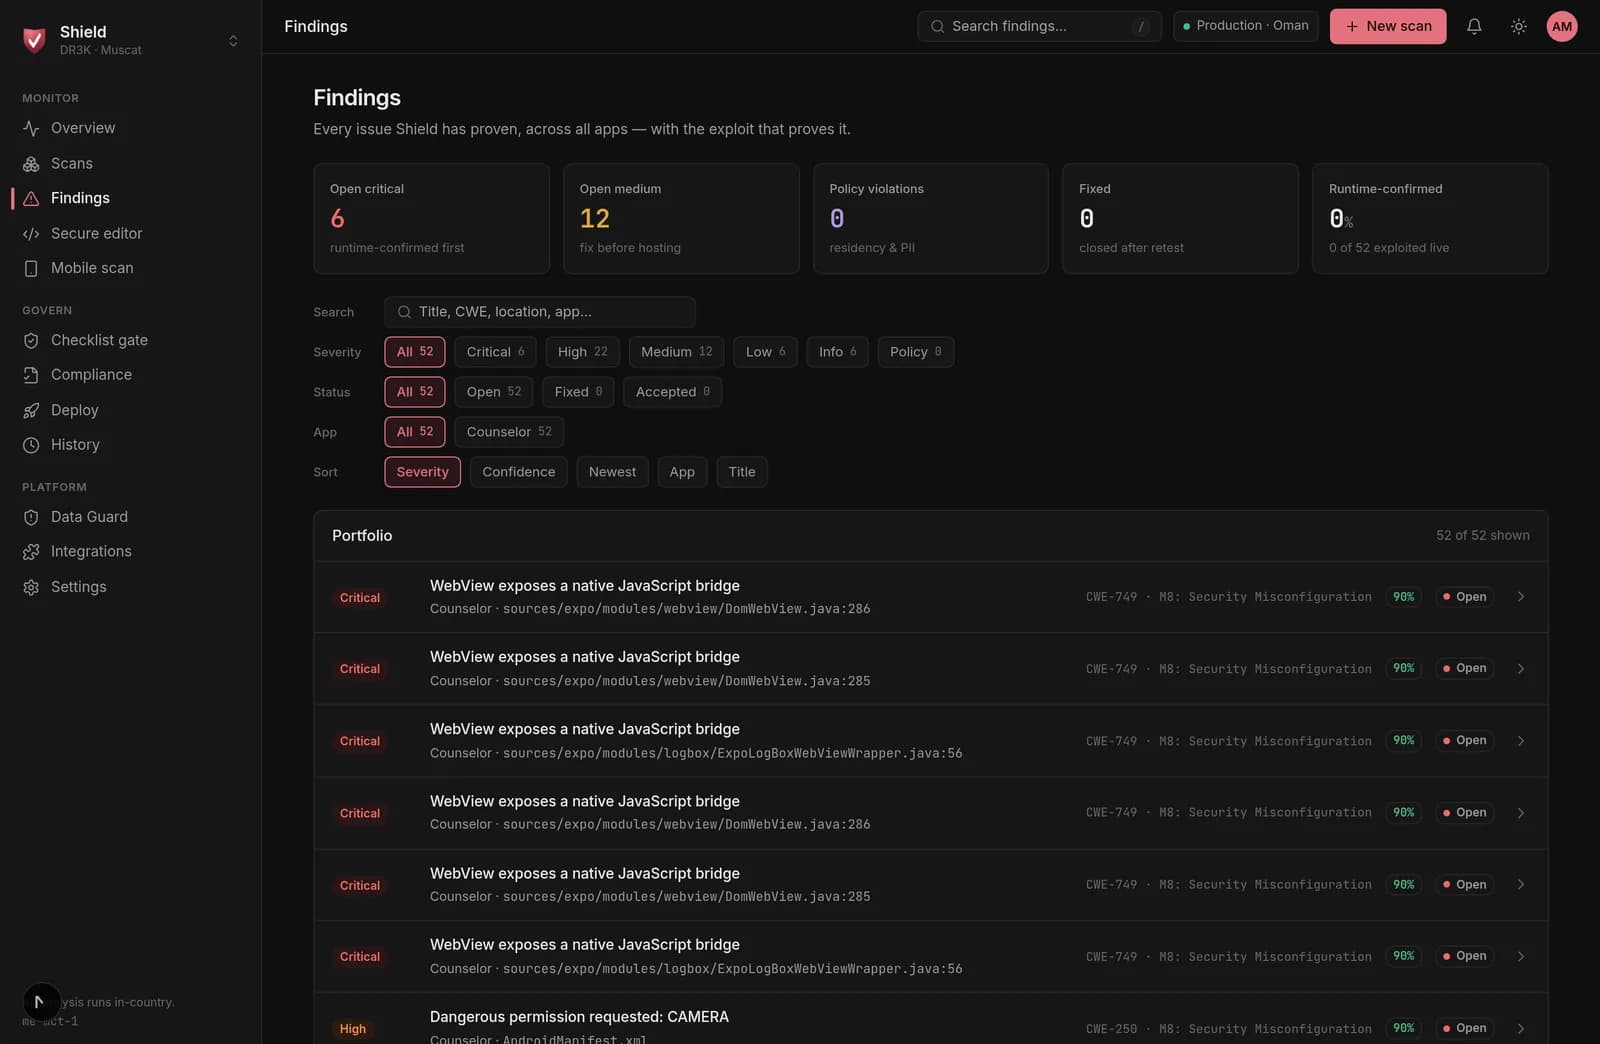The height and width of the screenshot is (1044, 1600).
Task: Click the Mobile scan phone icon
Action: point(31,268)
